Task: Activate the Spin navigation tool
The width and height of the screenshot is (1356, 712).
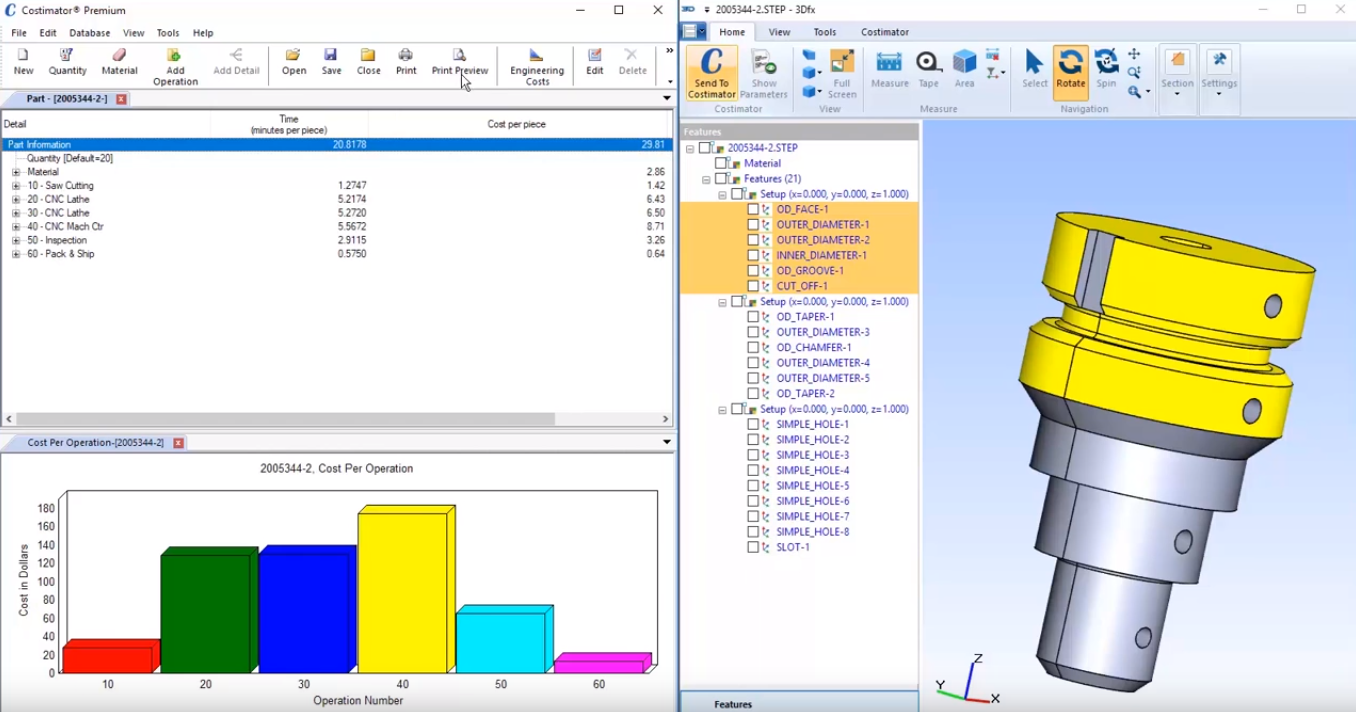Action: click(x=1106, y=69)
